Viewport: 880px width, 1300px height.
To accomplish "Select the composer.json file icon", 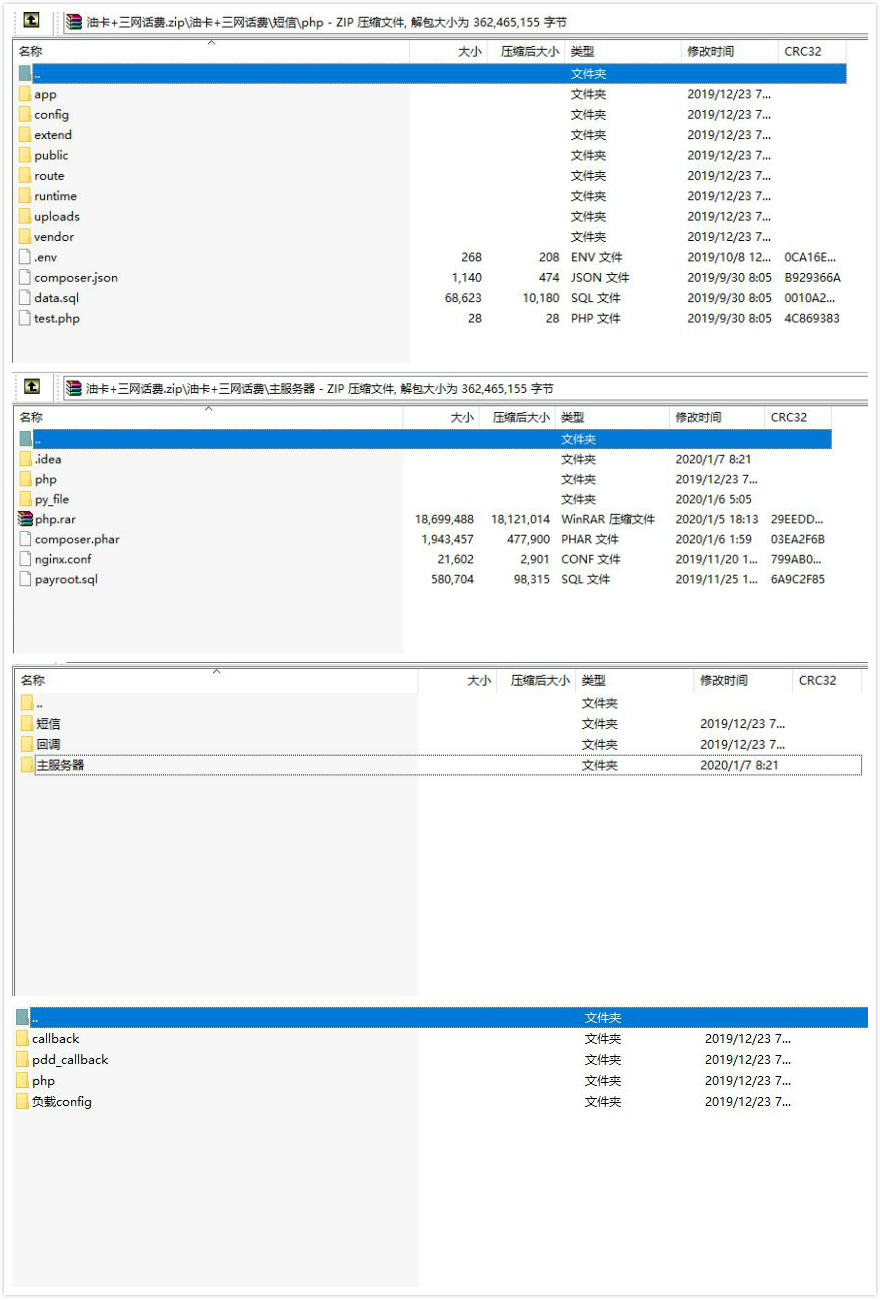I will (25, 277).
